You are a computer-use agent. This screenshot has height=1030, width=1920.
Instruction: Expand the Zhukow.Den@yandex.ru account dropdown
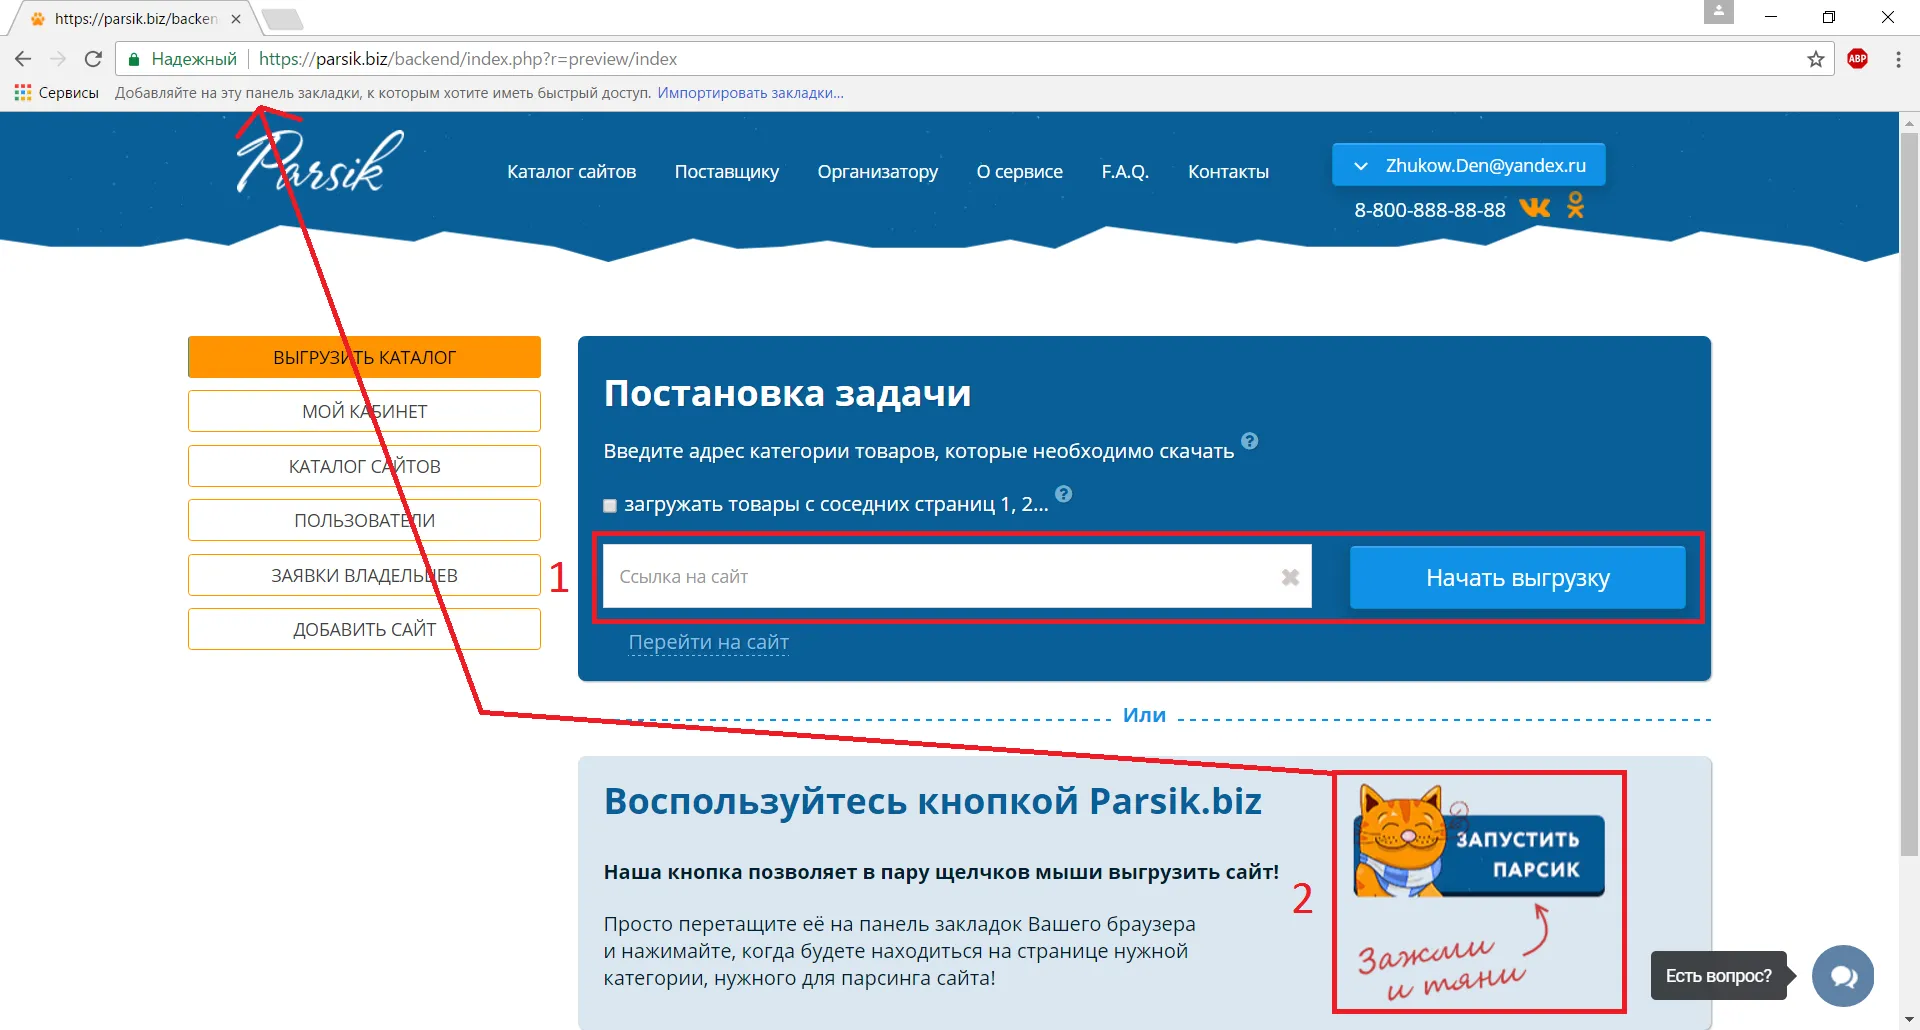tap(1469, 165)
